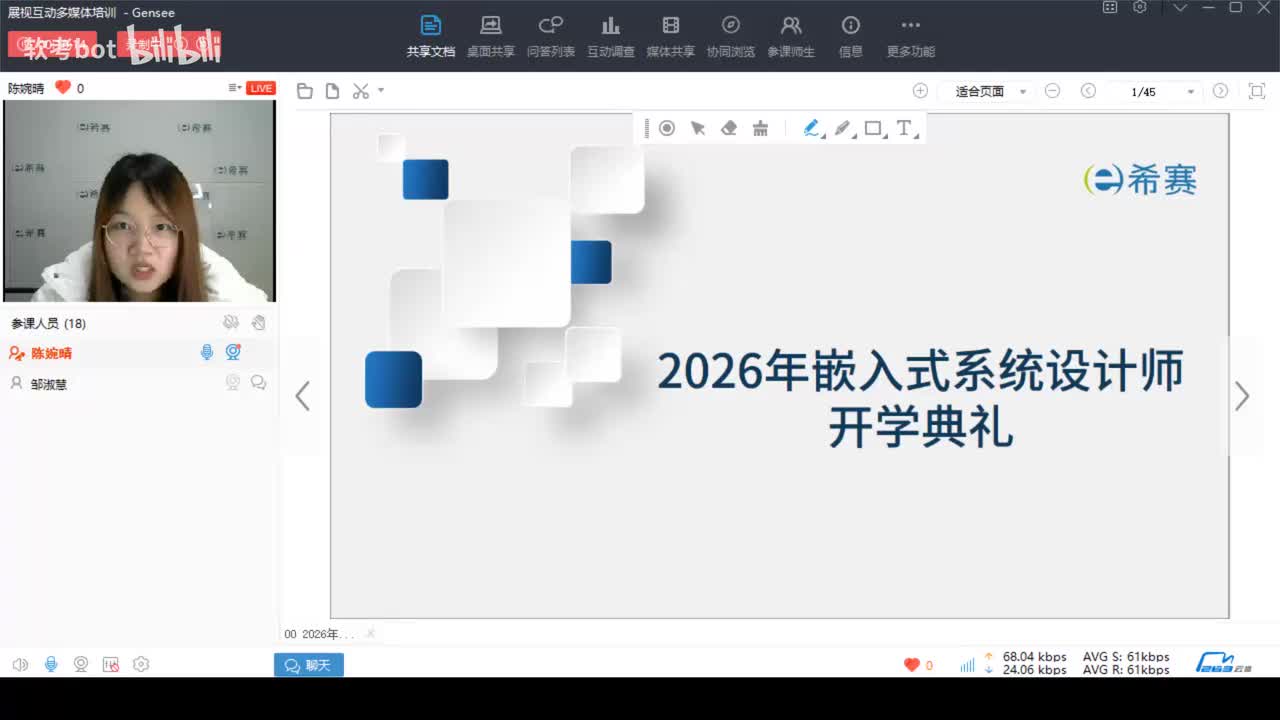
Task: Select attendee 陈婉晴 in list
Action: [138, 353]
